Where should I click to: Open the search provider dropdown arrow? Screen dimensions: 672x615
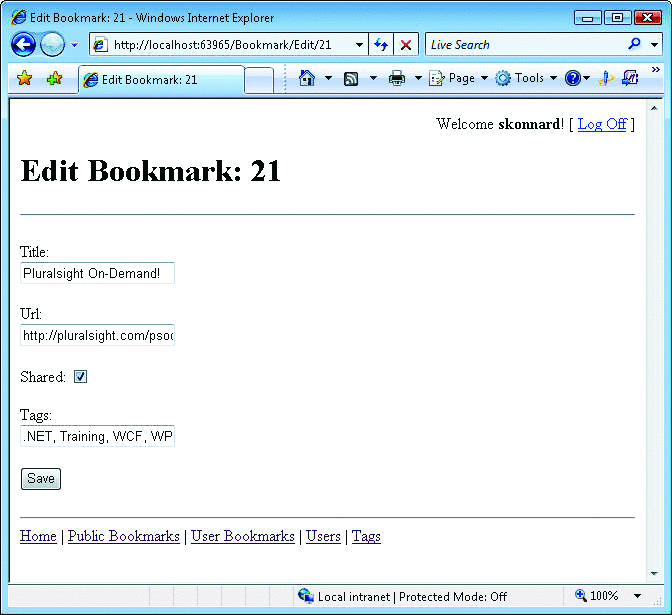pos(654,45)
